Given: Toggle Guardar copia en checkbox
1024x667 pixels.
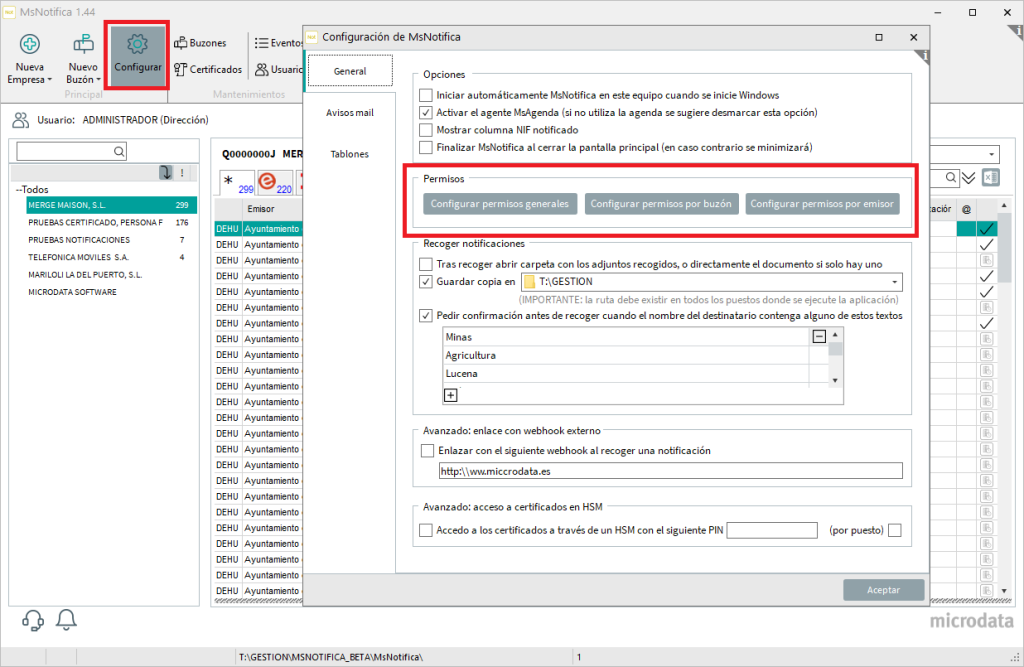Looking at the screenshot, I should point(426,282).
